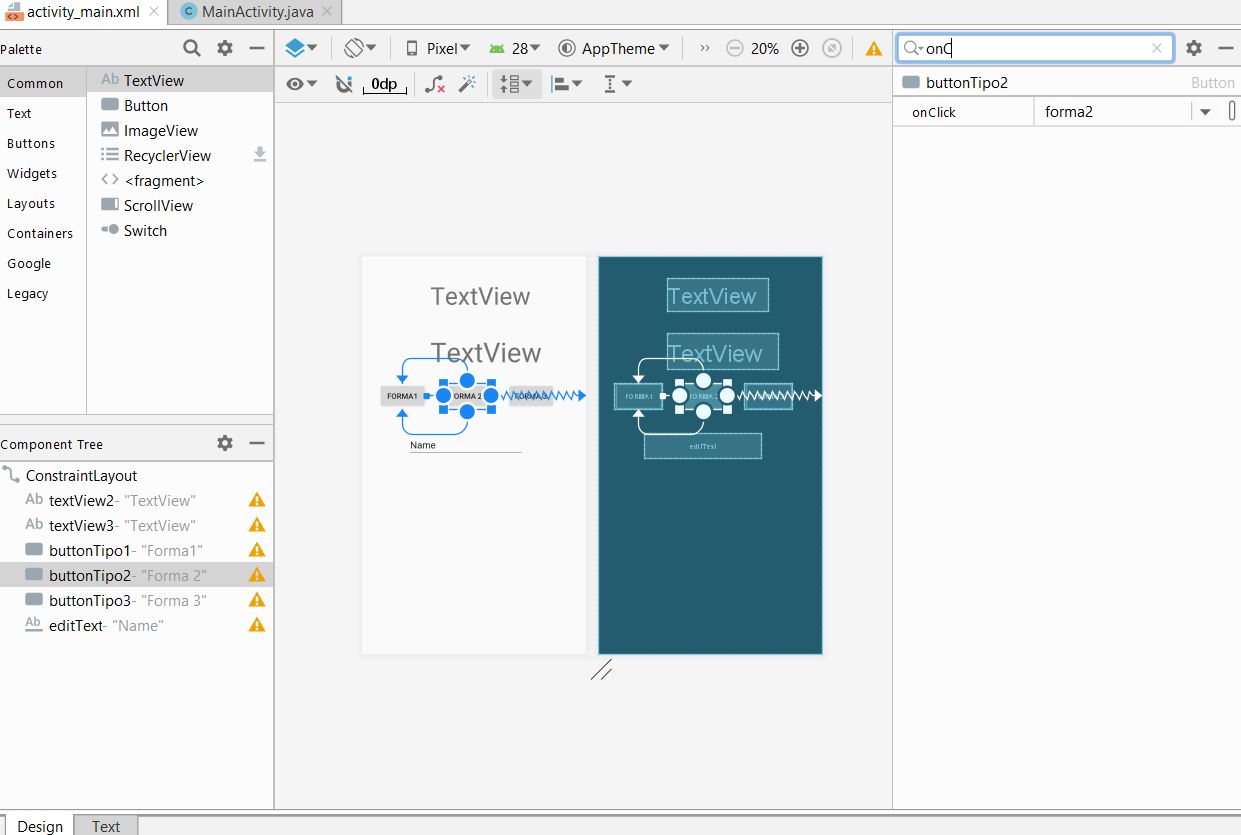The height and width of the screenshot is (835, 1241).
Task: Pick Switch from the palette list
Action: pos(180,230)
